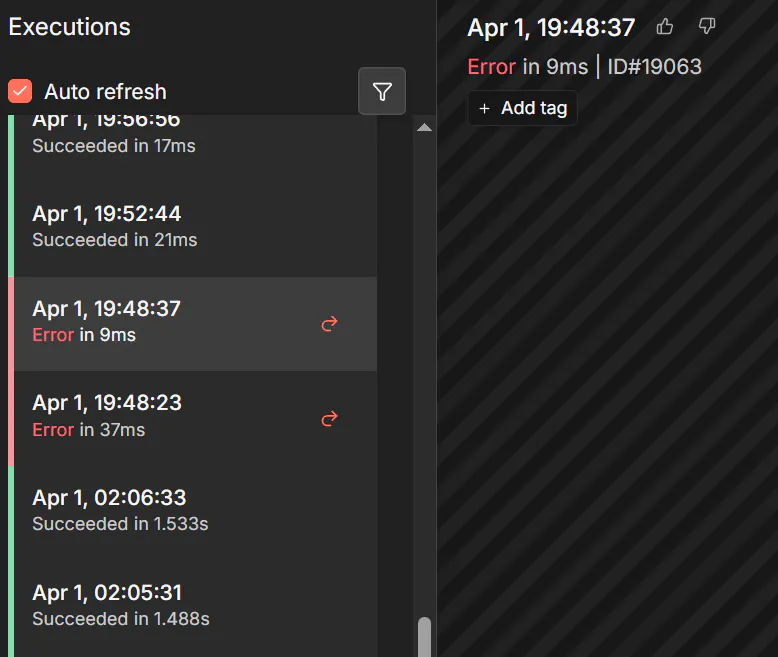Image resolution: width=778 pixels, height=657 pixels.
Task: Click the thumbs up rating icon
Action: point(665,27)
